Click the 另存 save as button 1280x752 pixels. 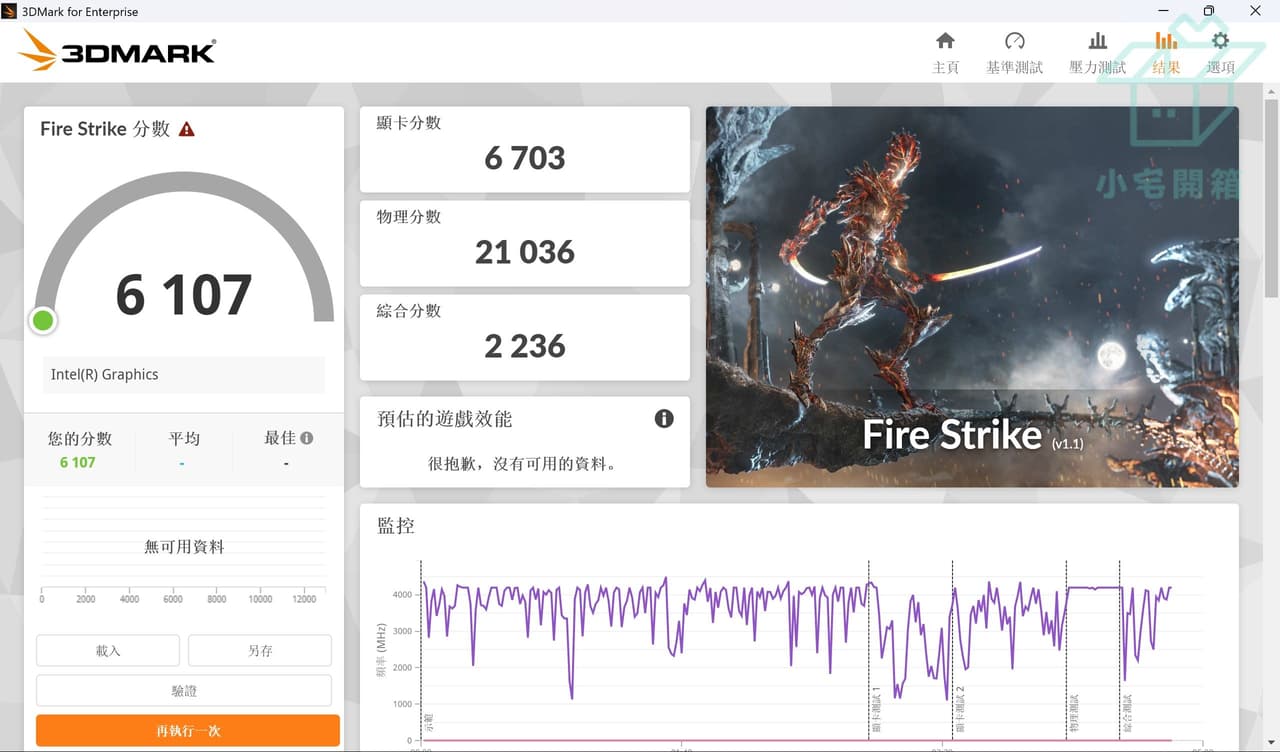[260, 650]
